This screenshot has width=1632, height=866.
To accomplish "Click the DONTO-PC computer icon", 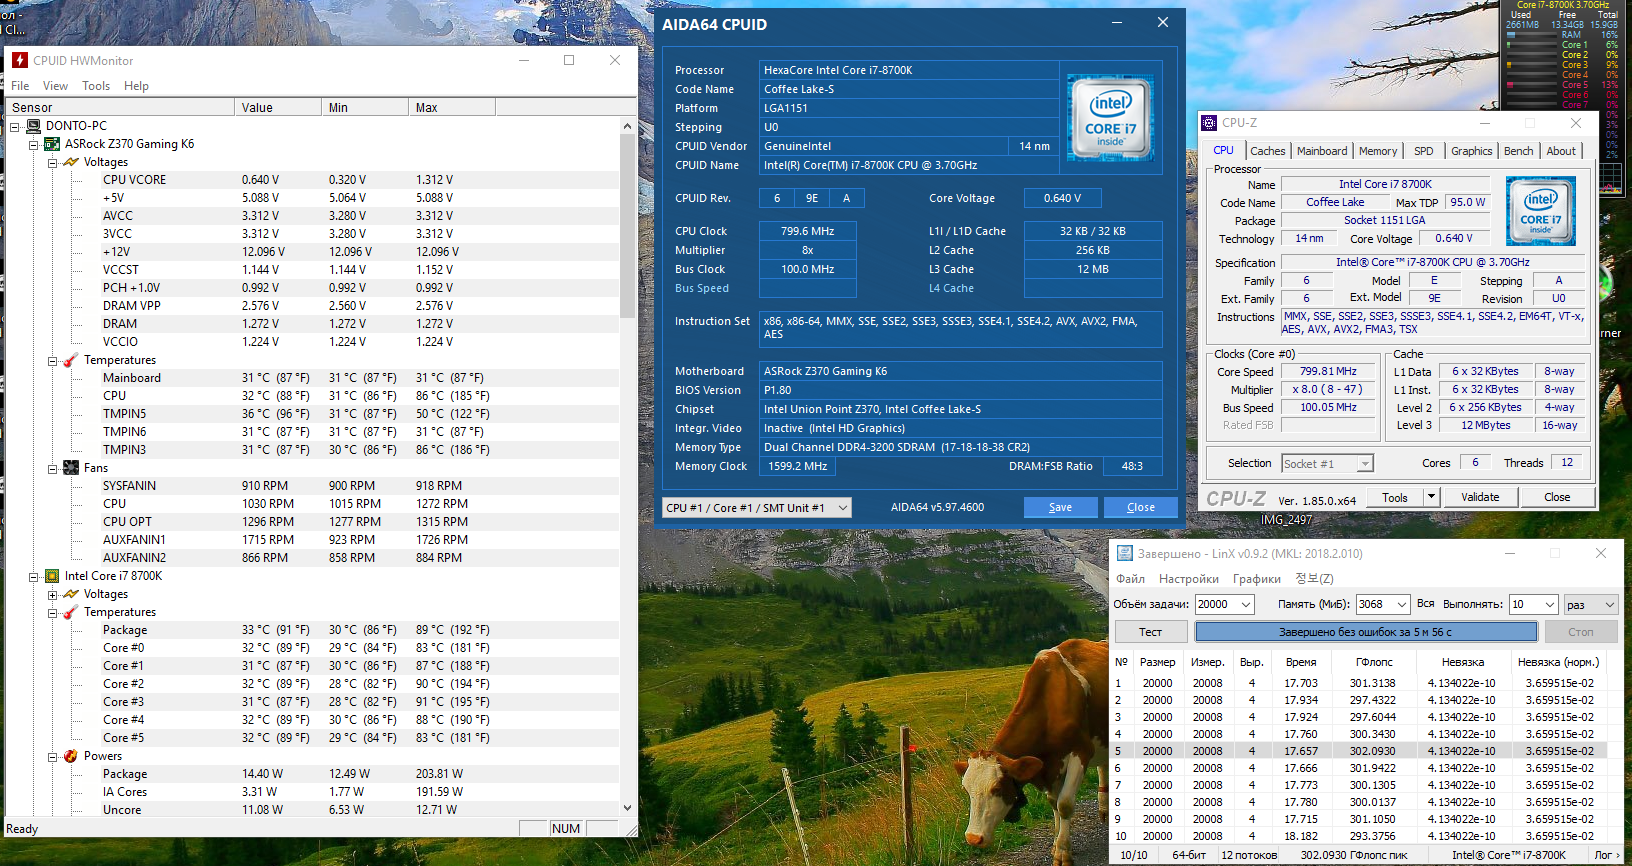I will point(33,126).
